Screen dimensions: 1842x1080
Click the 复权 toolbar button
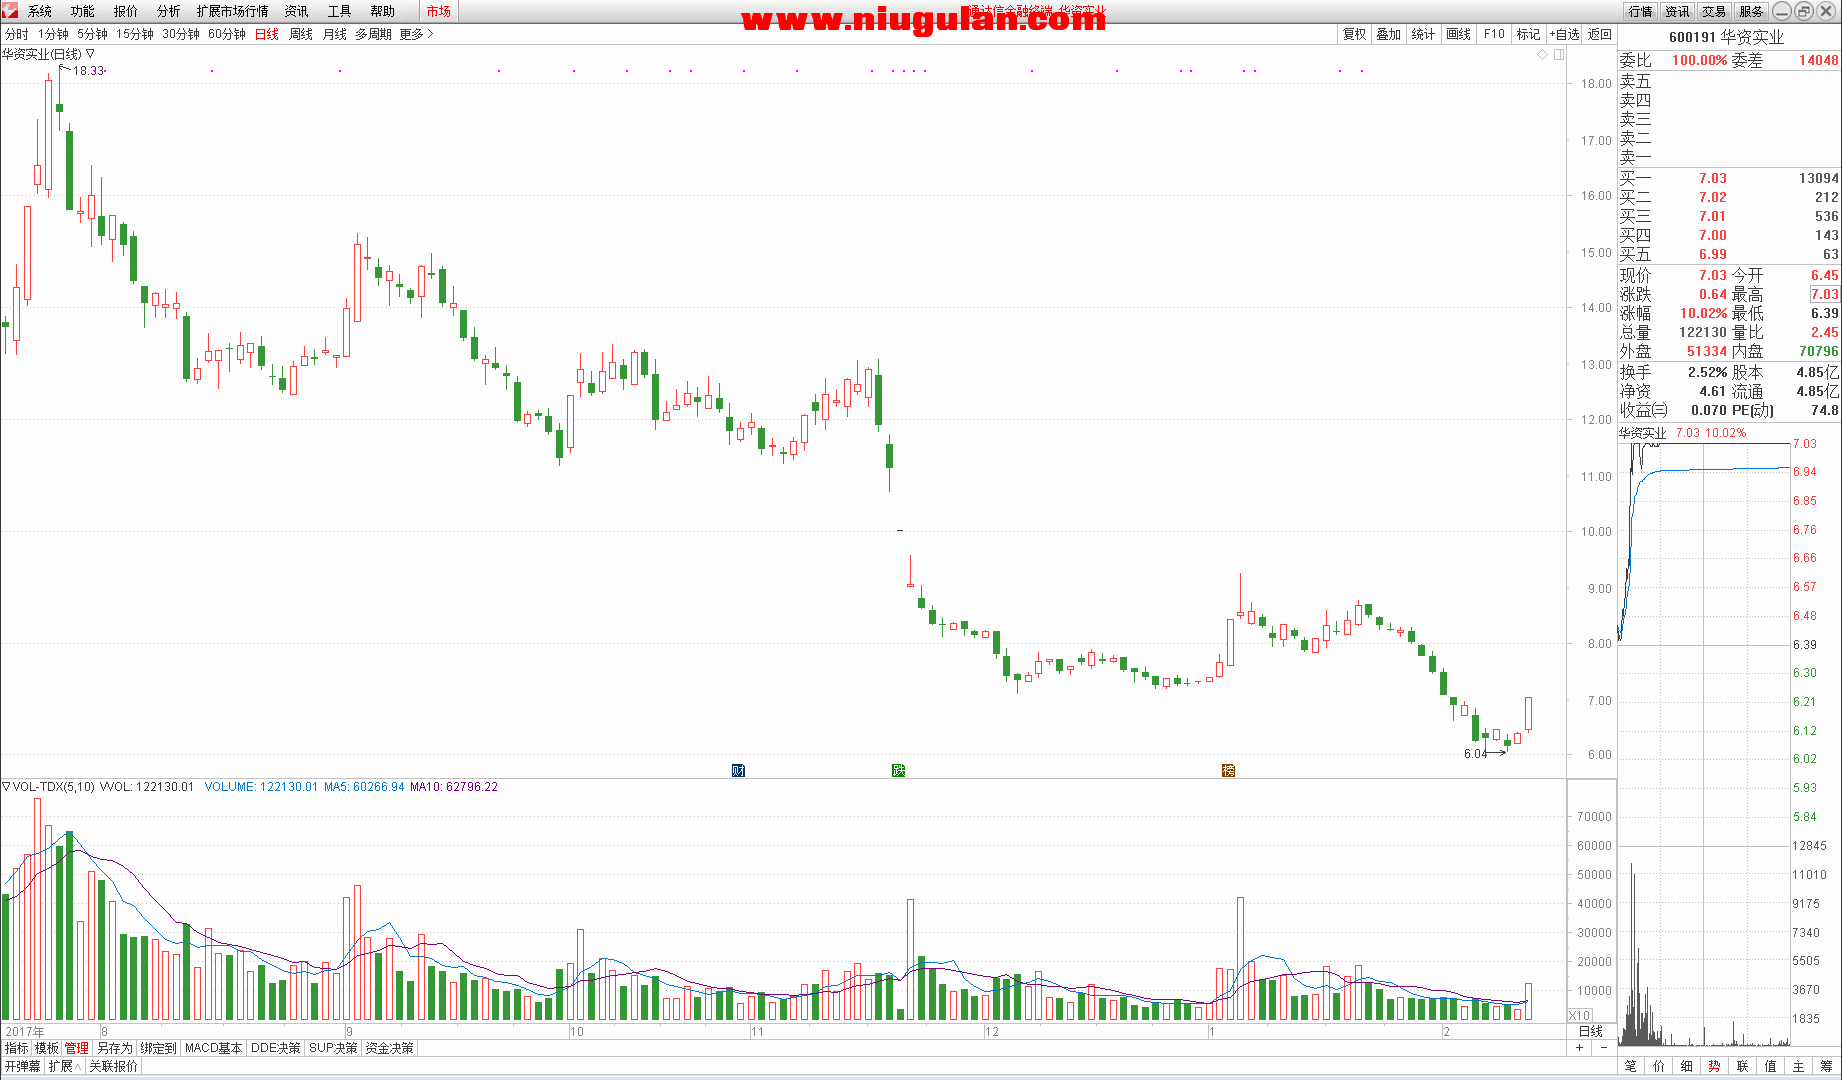[1354, 34]
